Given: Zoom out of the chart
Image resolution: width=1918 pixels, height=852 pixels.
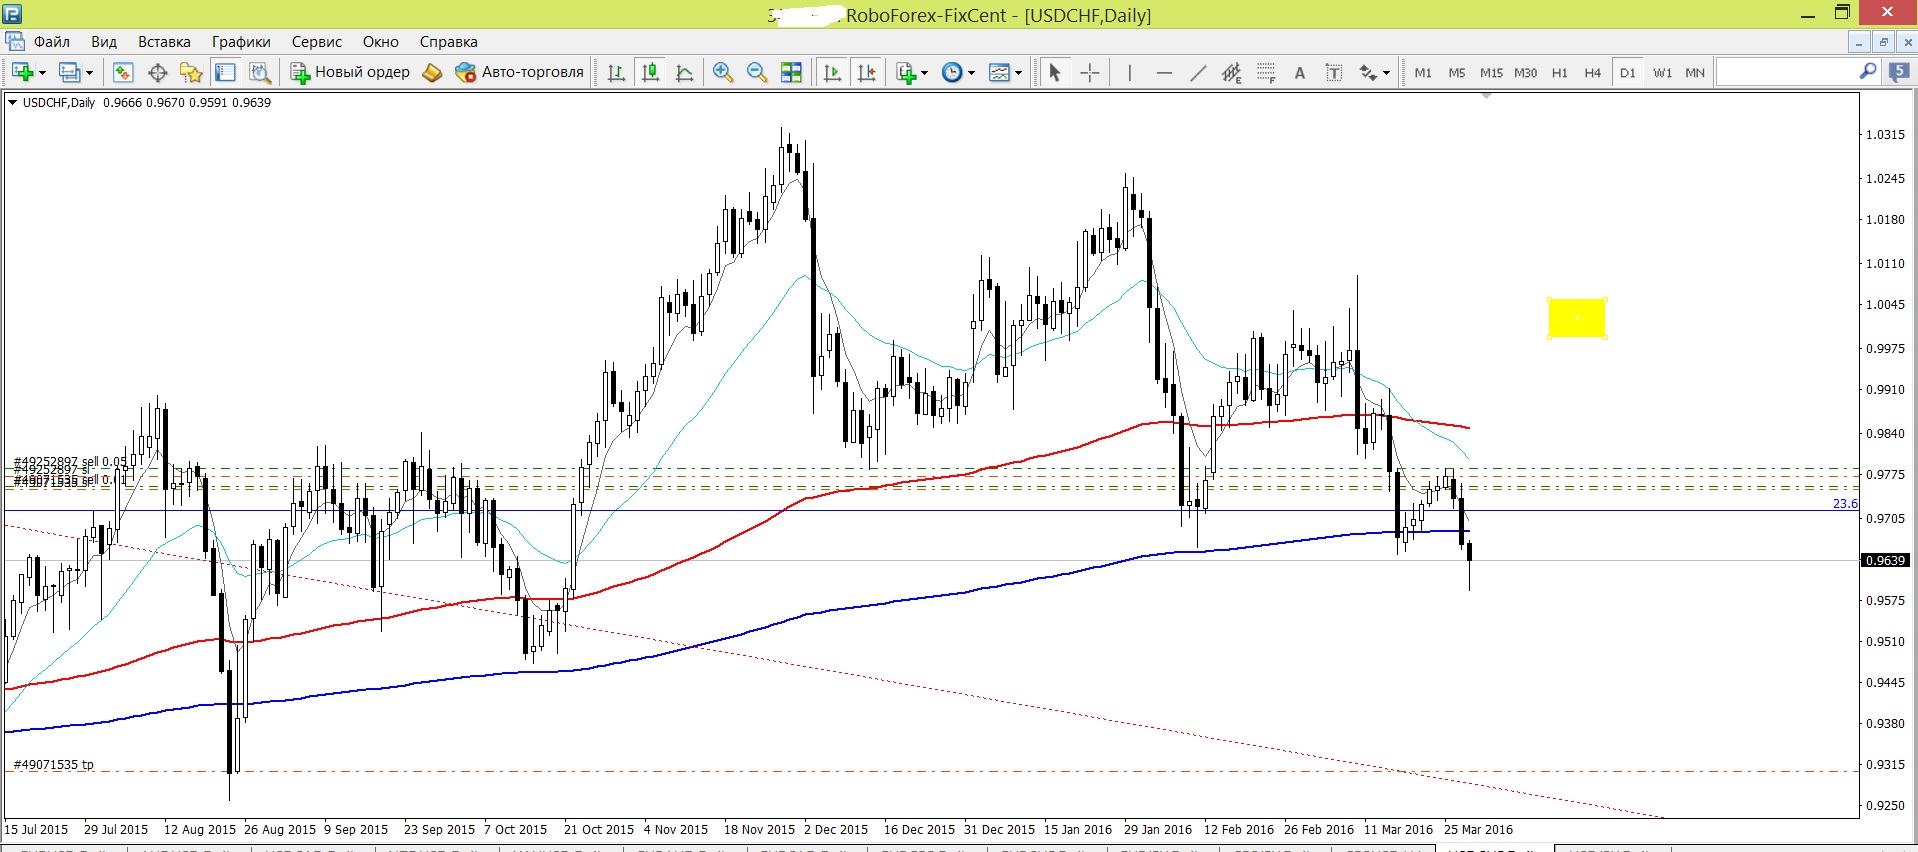Looking at the screenshot, I should tap(757, 72).
